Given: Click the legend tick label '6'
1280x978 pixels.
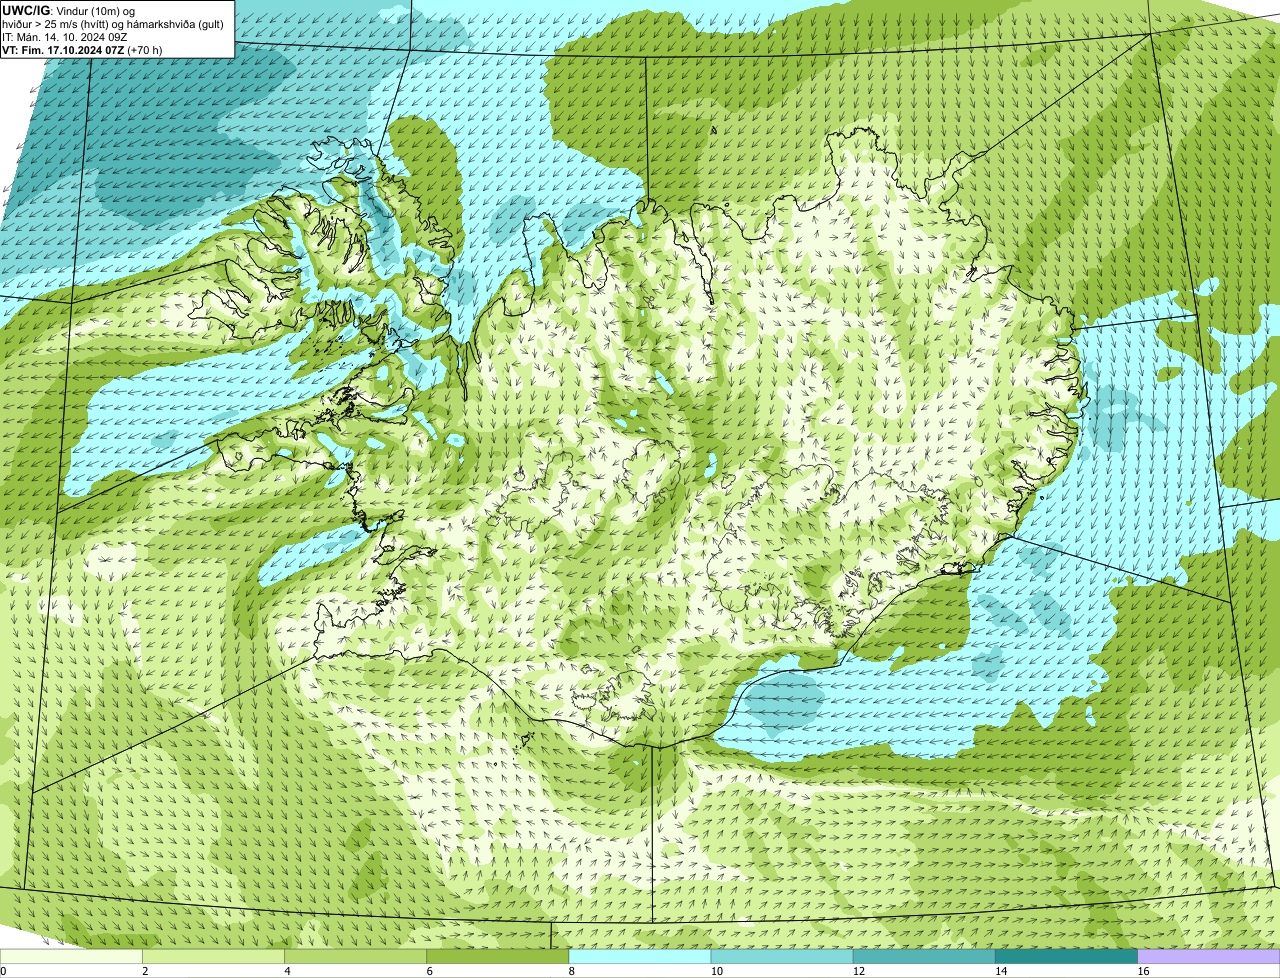Looking at the screenshot, I should pos(430,971).
